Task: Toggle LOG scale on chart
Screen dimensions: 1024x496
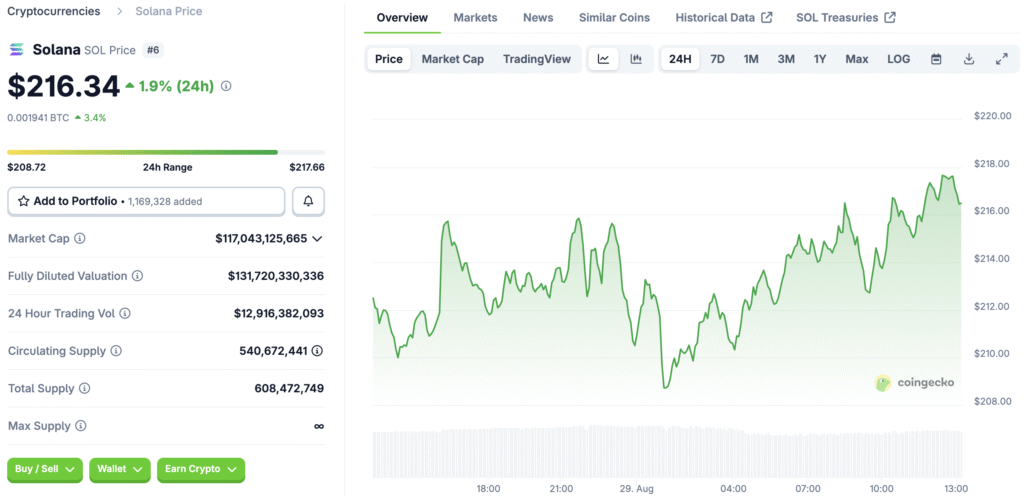Action: [x=898, y=59]
